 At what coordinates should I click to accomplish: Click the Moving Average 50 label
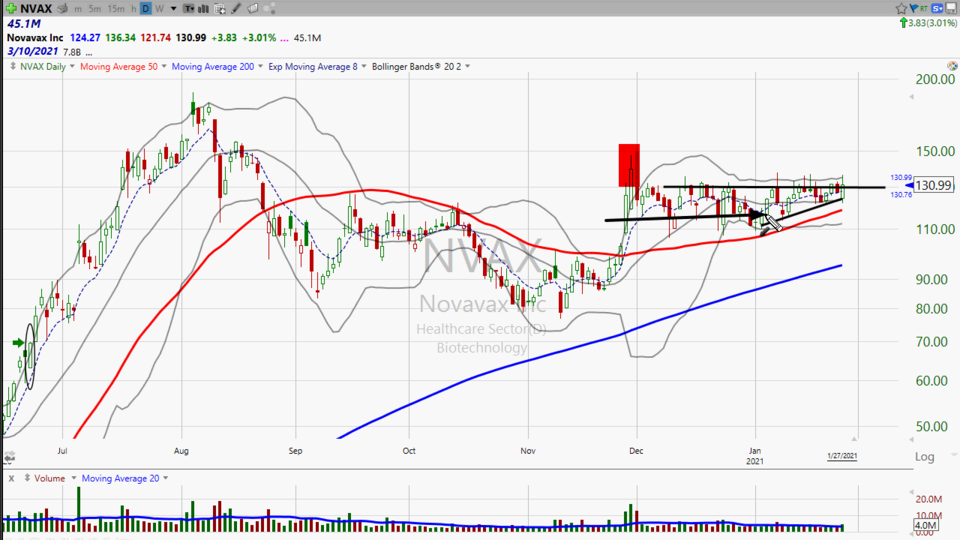click(x=118, y=66)
